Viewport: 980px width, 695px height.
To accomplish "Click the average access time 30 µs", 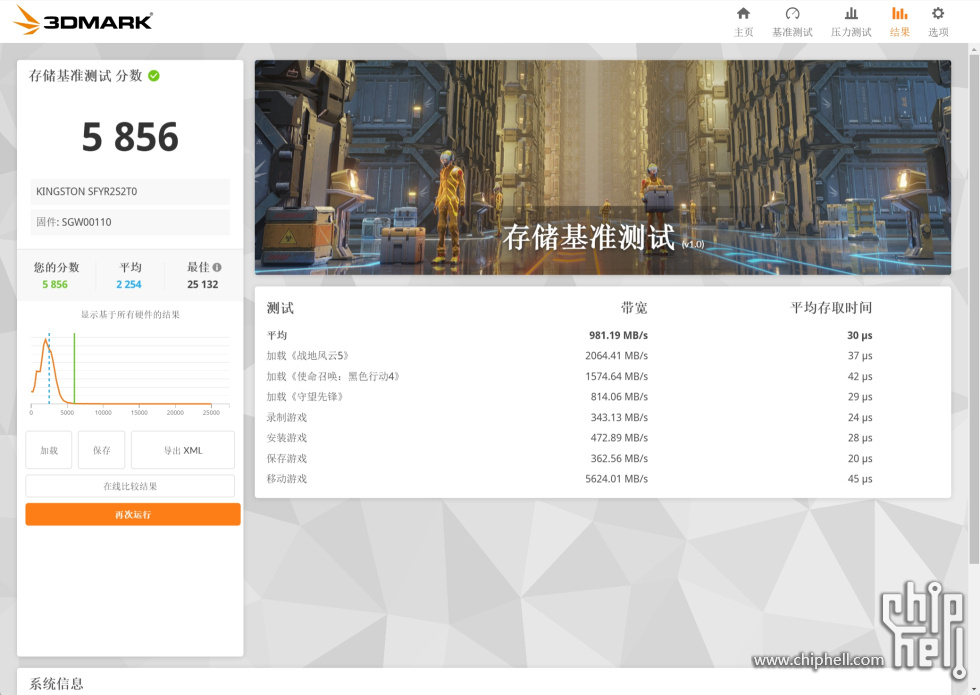I will tap(859, 335).
